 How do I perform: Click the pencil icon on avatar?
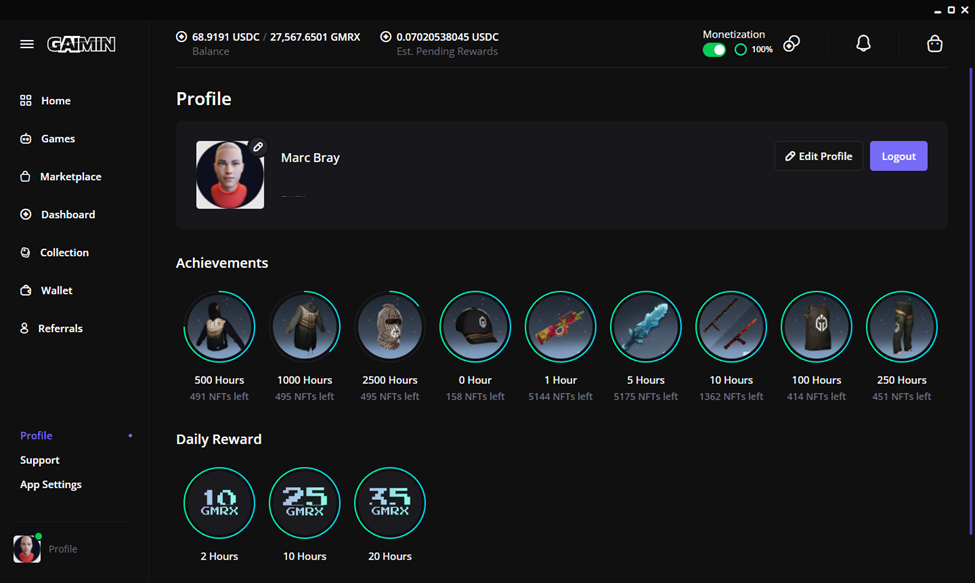pyautogui.click(x=258, y=147)
